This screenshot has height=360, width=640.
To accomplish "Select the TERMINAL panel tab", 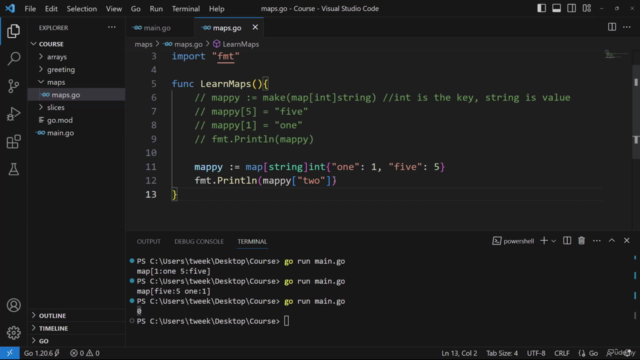I will point(252,241).
